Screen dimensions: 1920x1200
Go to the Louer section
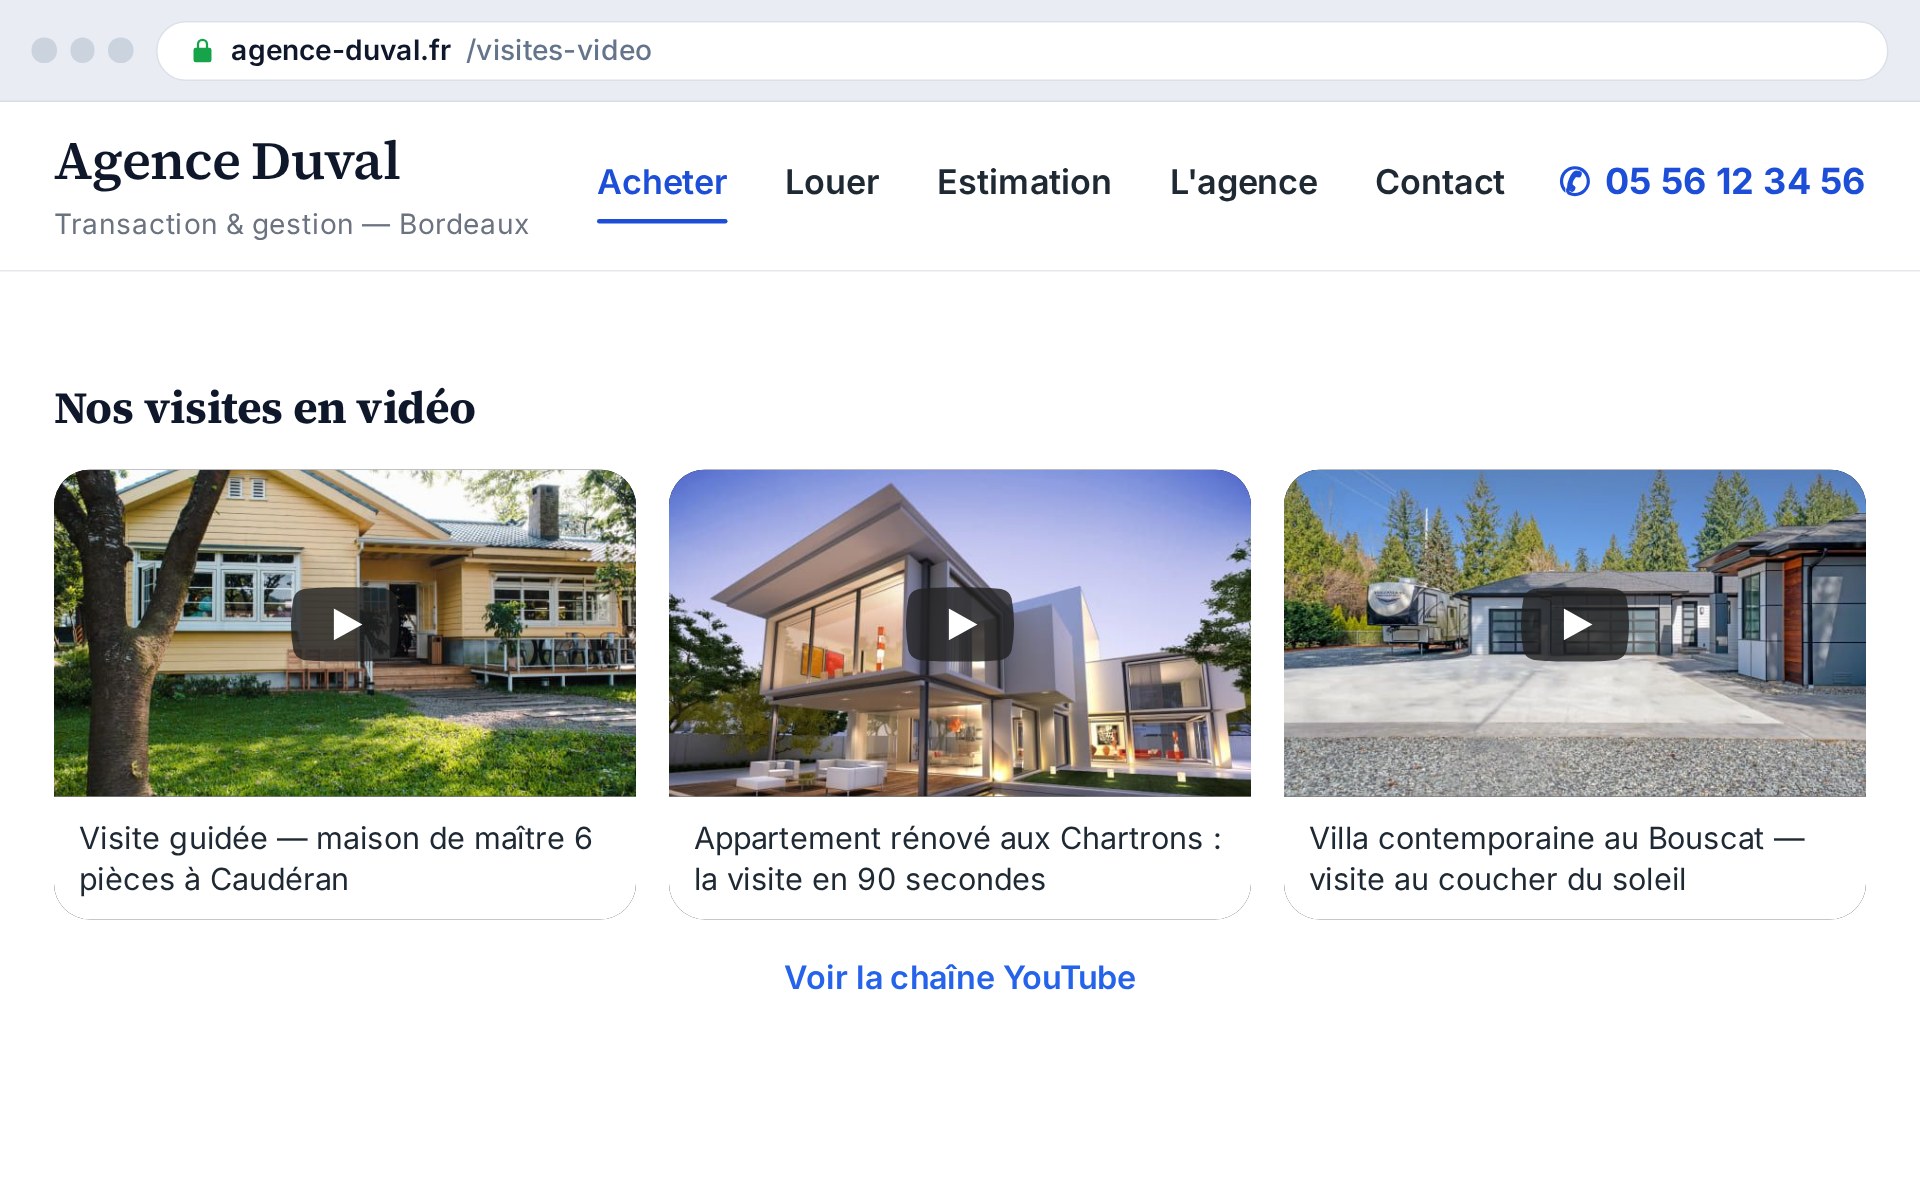pos(832,182)
